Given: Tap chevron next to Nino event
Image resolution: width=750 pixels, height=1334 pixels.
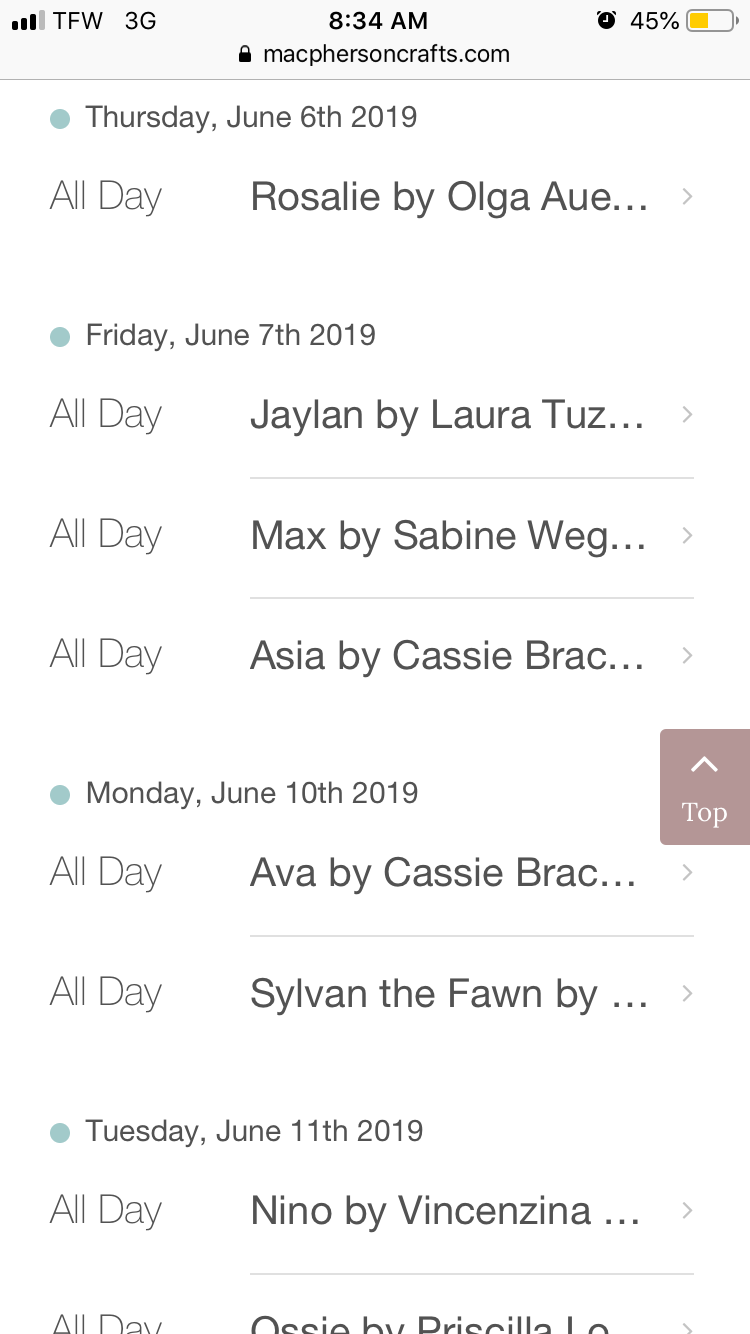Looking at the screenshot, I should (687, 1211).
